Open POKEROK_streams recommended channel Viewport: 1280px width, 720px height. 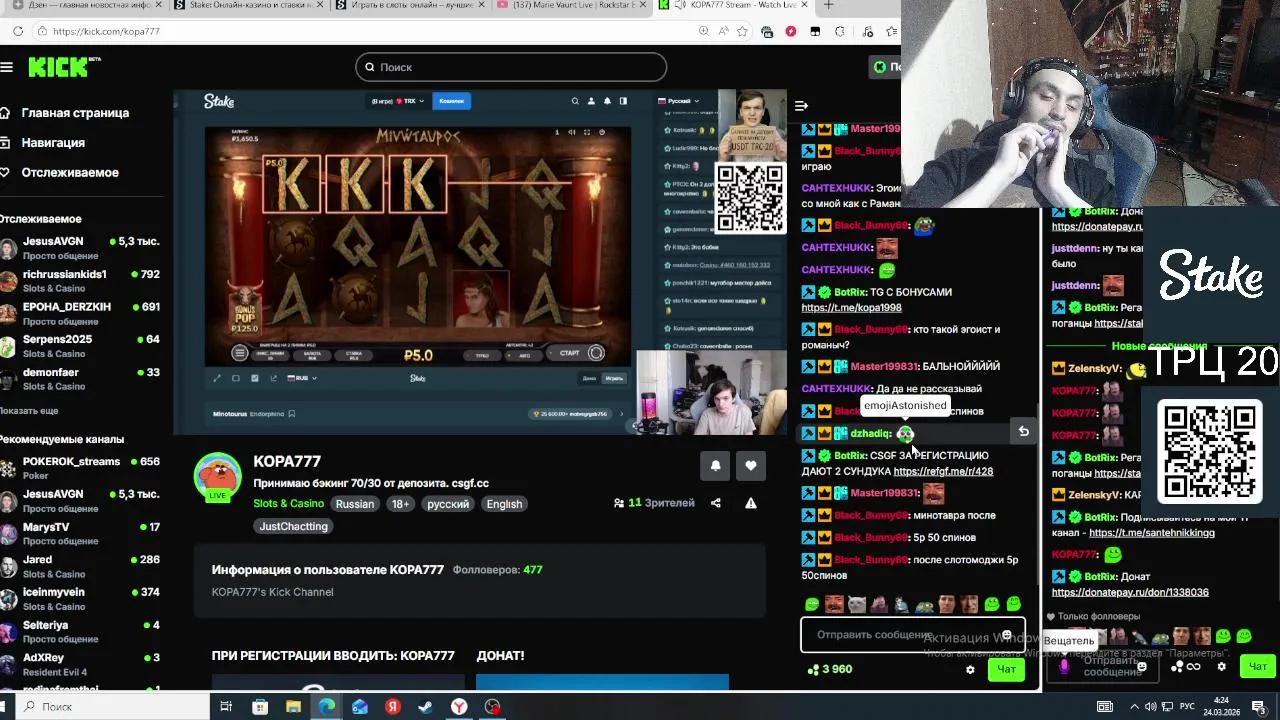pyautogui.click(x=80, y=467)
